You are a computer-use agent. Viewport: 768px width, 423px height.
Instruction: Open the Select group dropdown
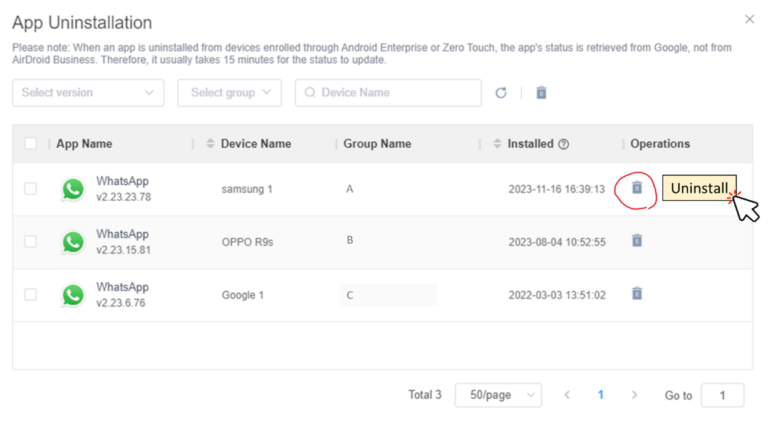(x=229, y=93)
